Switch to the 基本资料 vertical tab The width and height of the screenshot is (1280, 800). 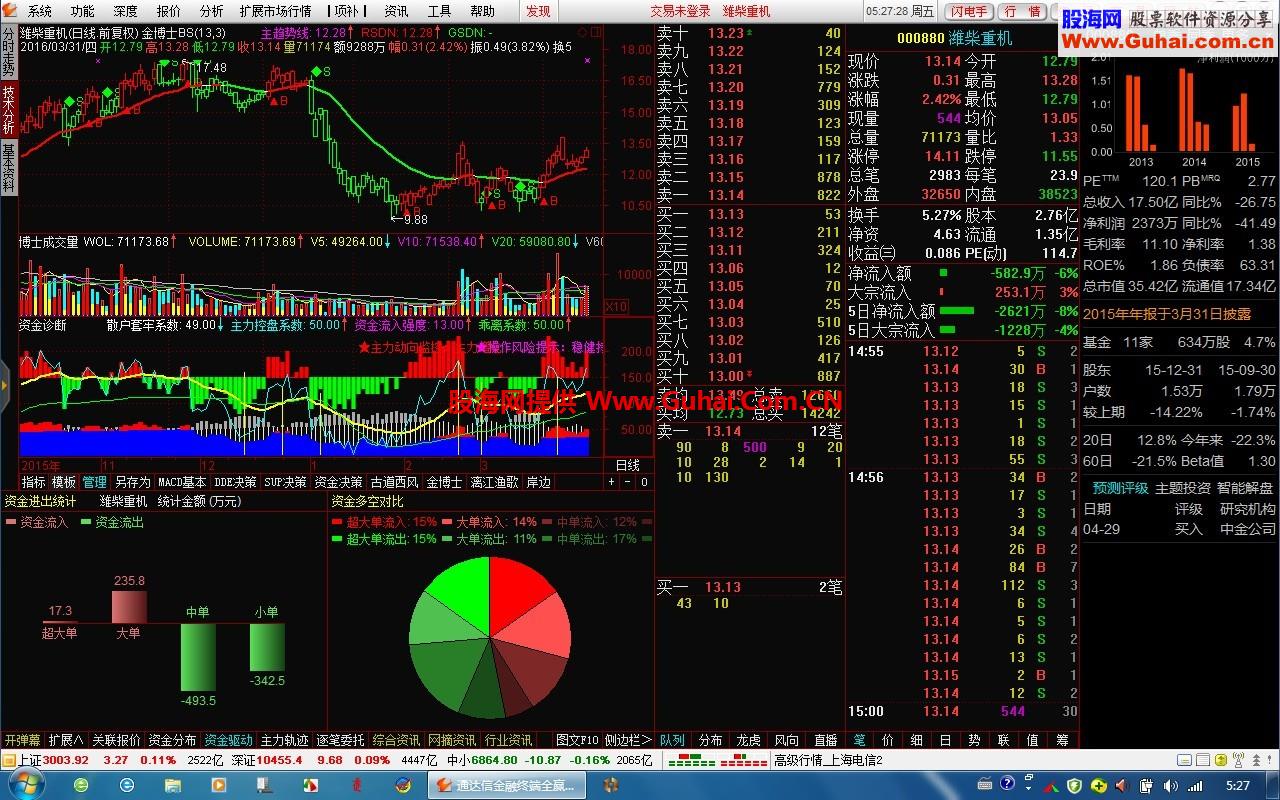click(8, 168)
